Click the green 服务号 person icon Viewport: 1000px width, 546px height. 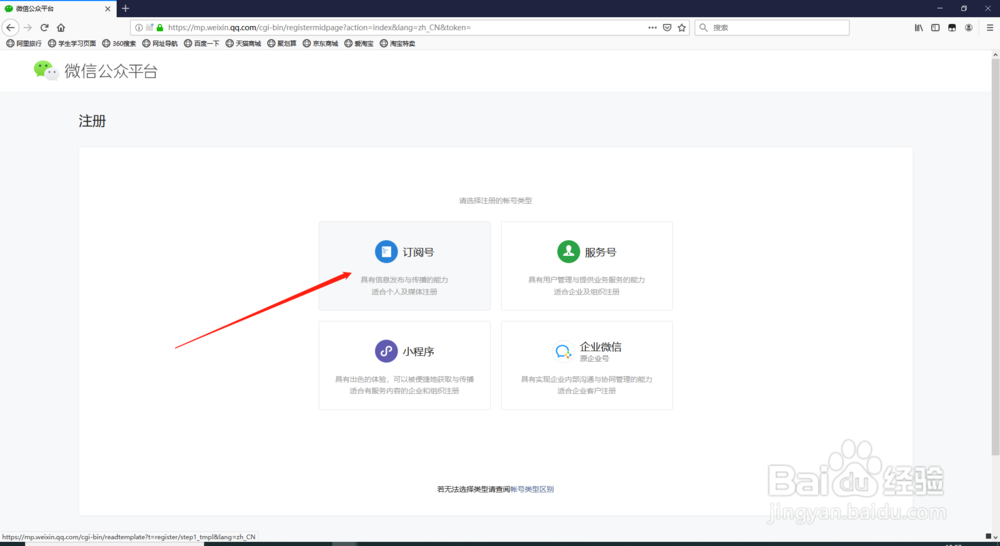568,252
